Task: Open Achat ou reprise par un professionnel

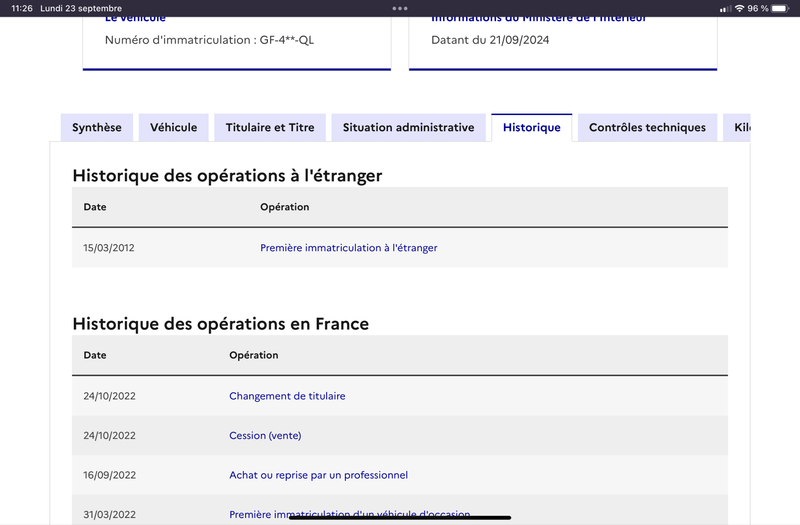Action: click(x=318, y=475)
